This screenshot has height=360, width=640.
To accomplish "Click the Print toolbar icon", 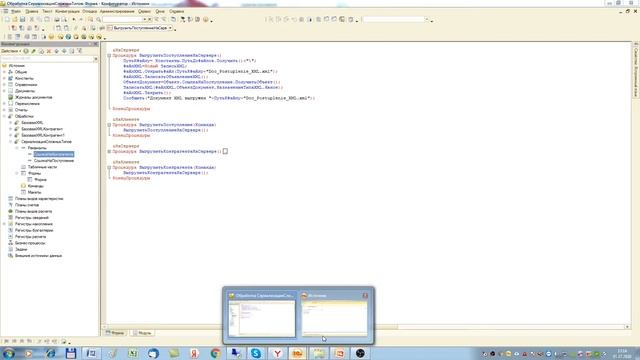I will [x=57, y=19].
